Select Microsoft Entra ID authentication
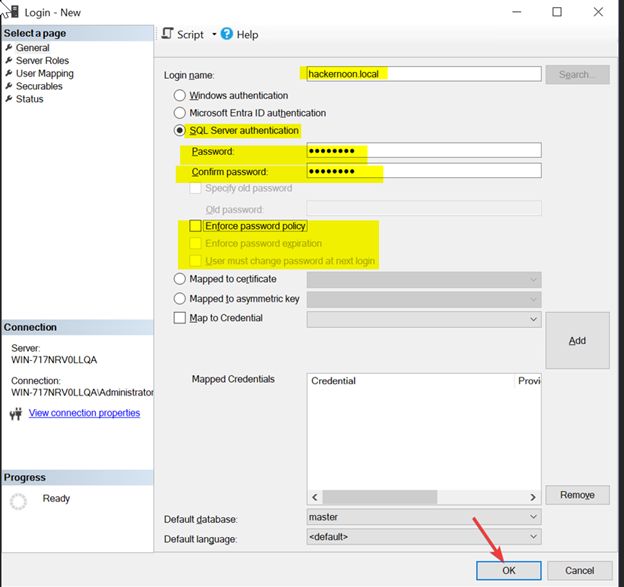Screen dimensions: 624x587 [x=179, y=113]
